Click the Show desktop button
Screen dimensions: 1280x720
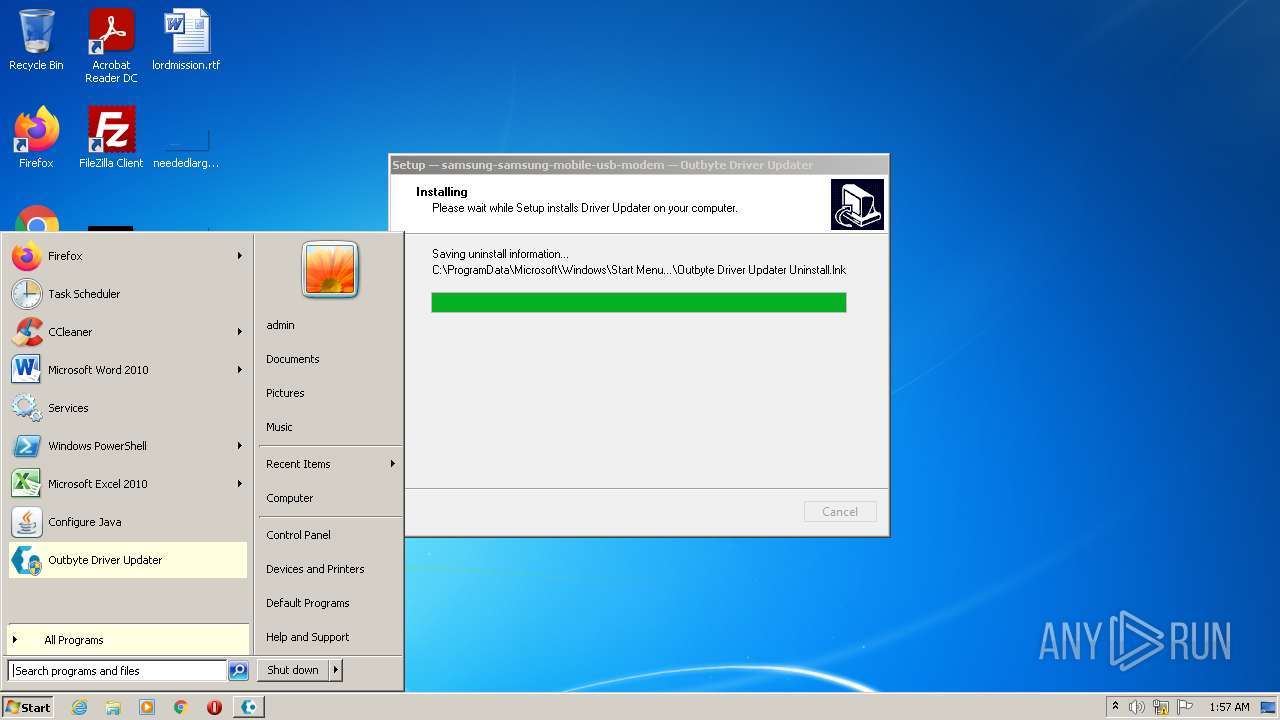[x=1269, y=707]
